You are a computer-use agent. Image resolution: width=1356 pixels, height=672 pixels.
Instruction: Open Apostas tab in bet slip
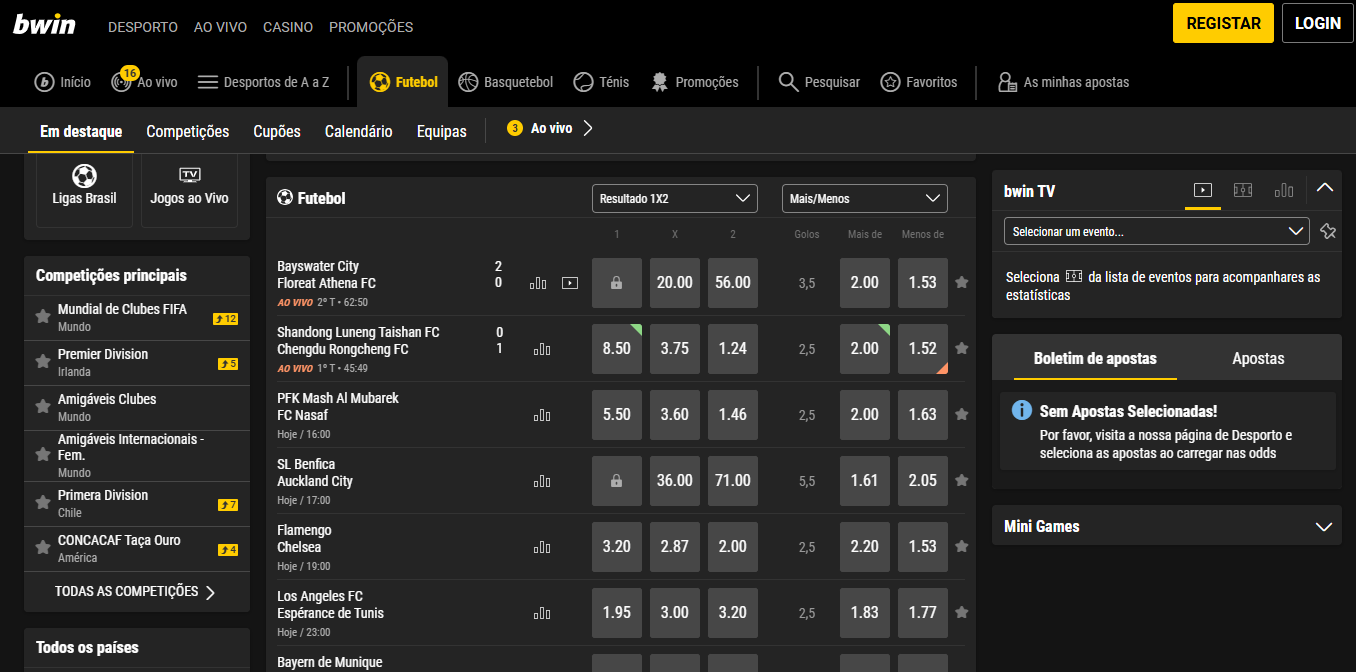[1258, 358]
